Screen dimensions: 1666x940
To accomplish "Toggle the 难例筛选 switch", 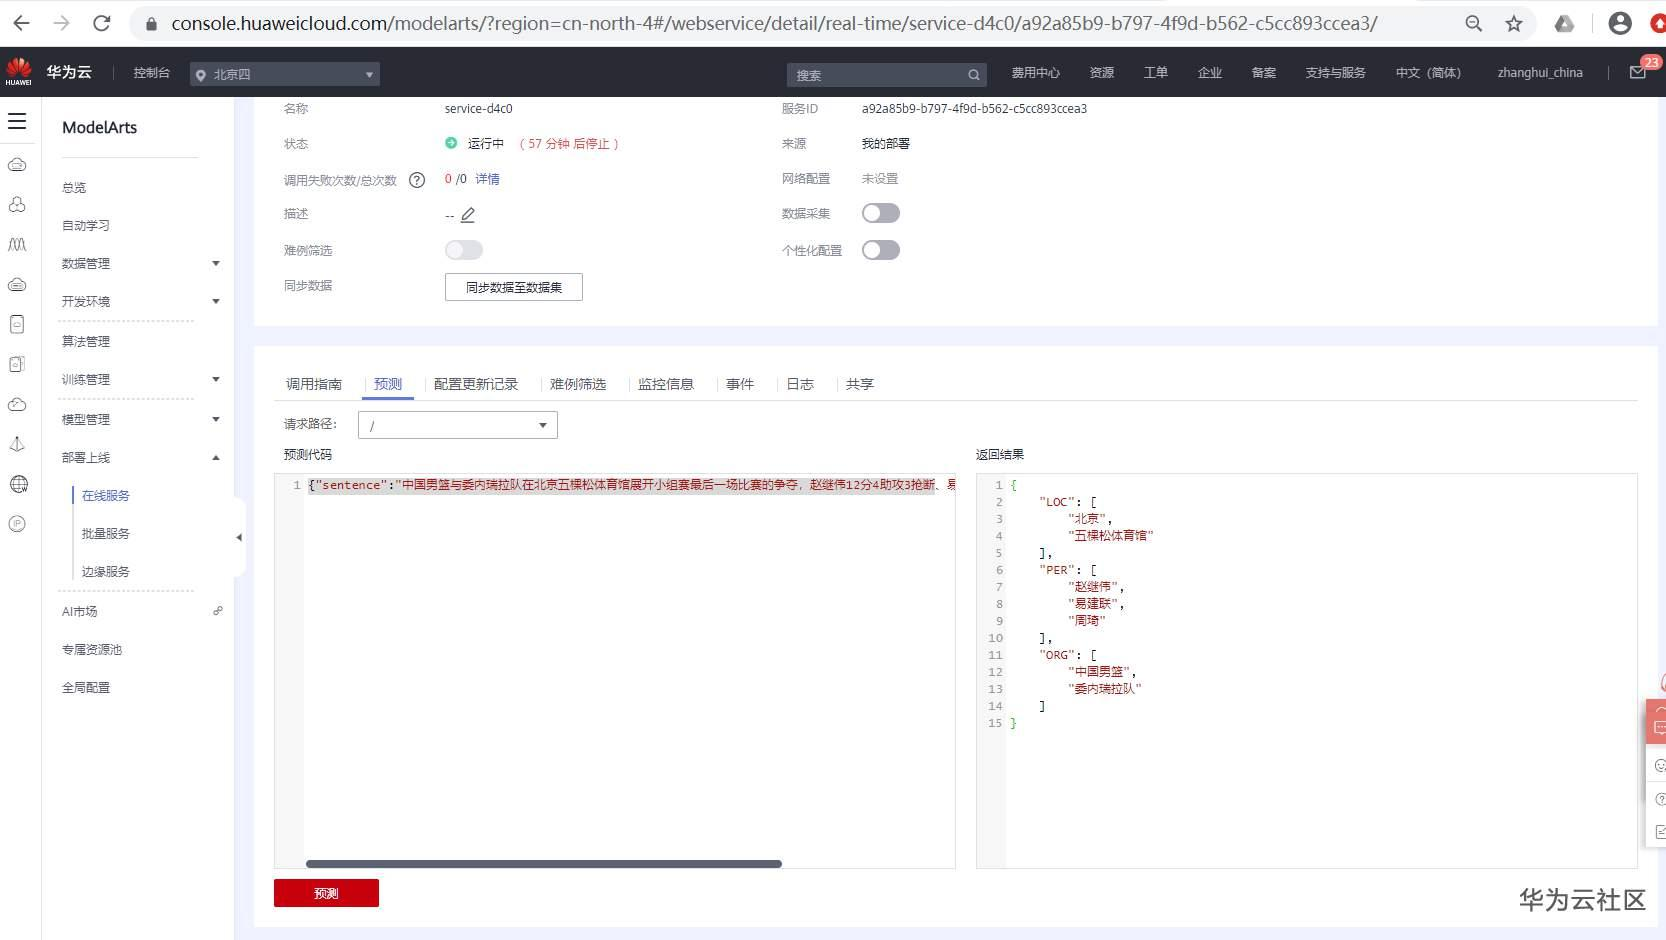I will click(464, 250).
